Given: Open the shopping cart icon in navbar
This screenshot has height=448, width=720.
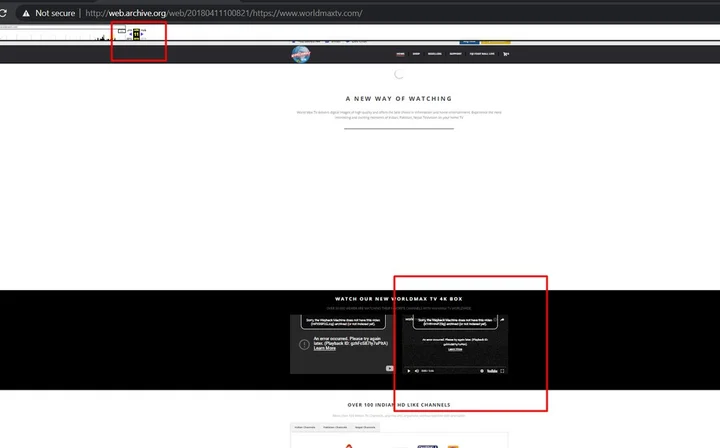Looking at the screenshot, I should (x=506, y=54).
